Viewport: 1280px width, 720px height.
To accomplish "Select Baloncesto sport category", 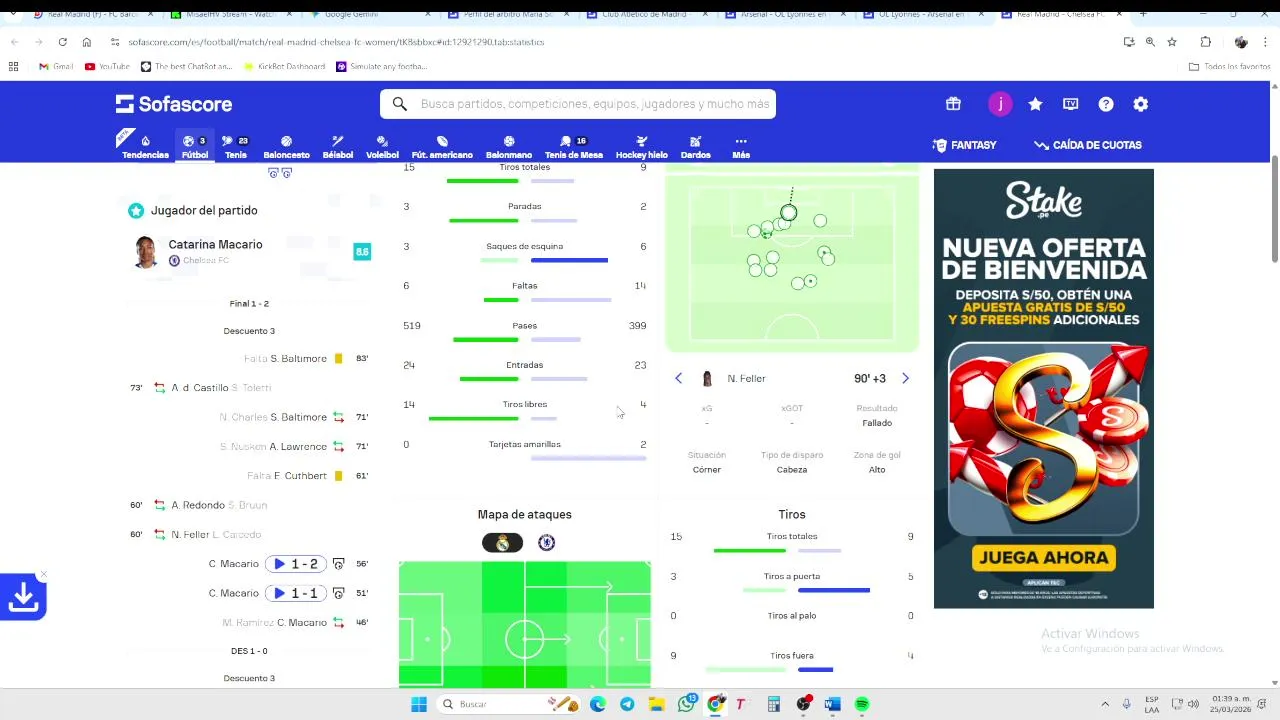I will tap(286, 147).
